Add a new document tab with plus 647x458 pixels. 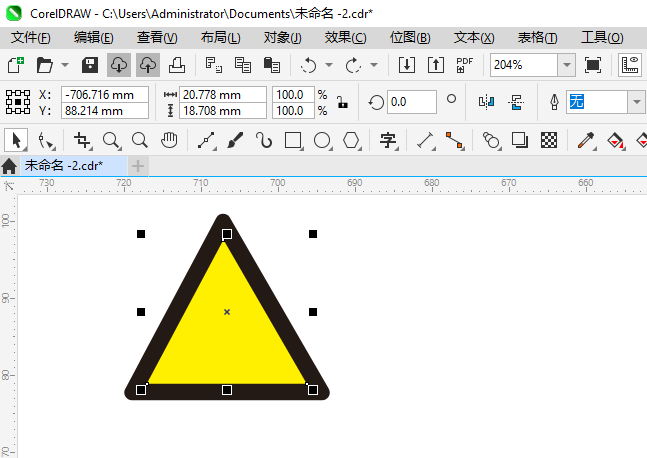point(138,166)
